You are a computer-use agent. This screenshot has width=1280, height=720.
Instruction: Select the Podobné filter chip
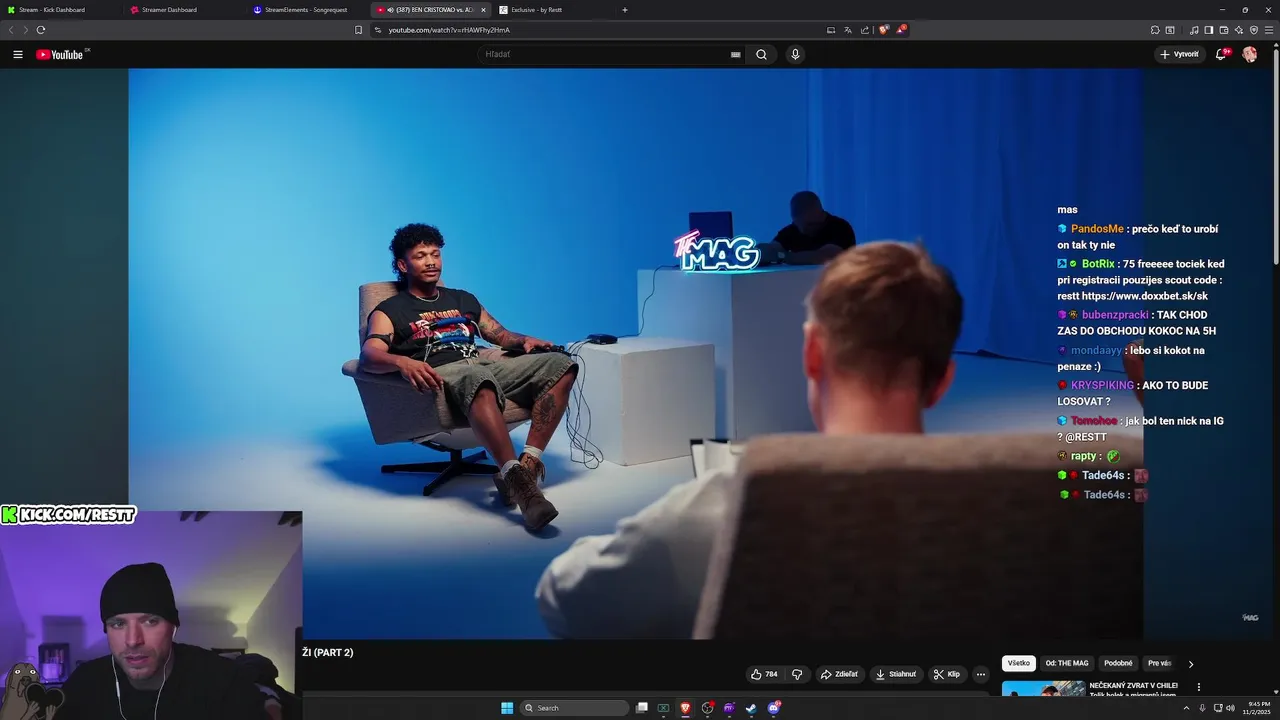[1118, 663]
